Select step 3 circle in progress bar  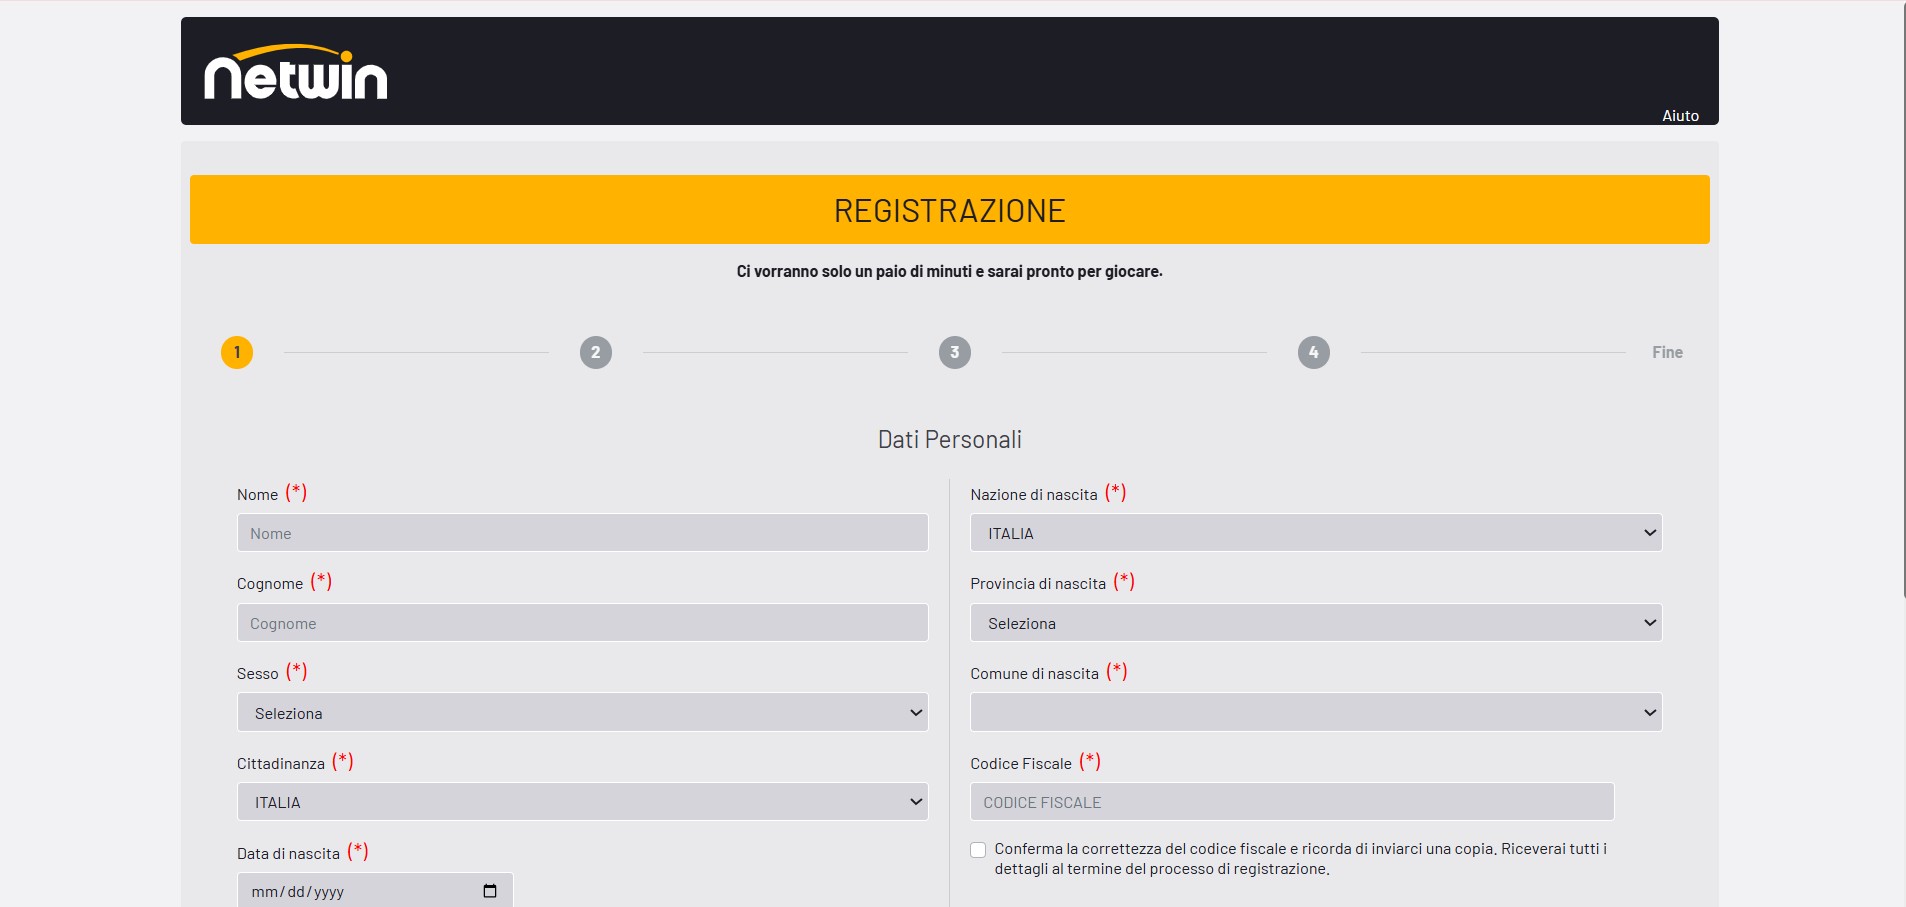[x=955, y=352]
